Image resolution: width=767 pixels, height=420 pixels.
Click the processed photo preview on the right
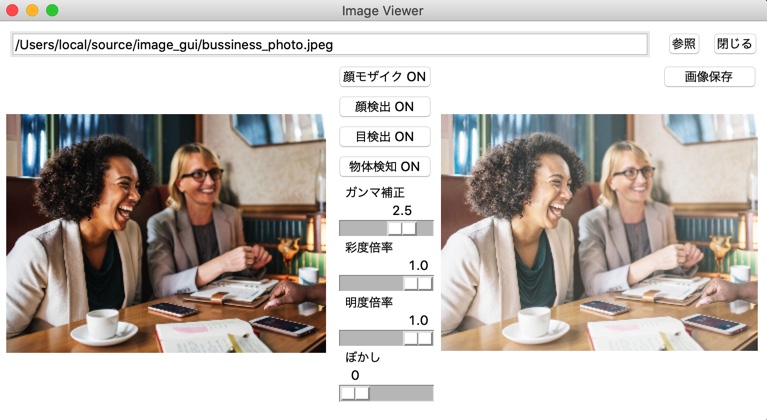point(599,232)
